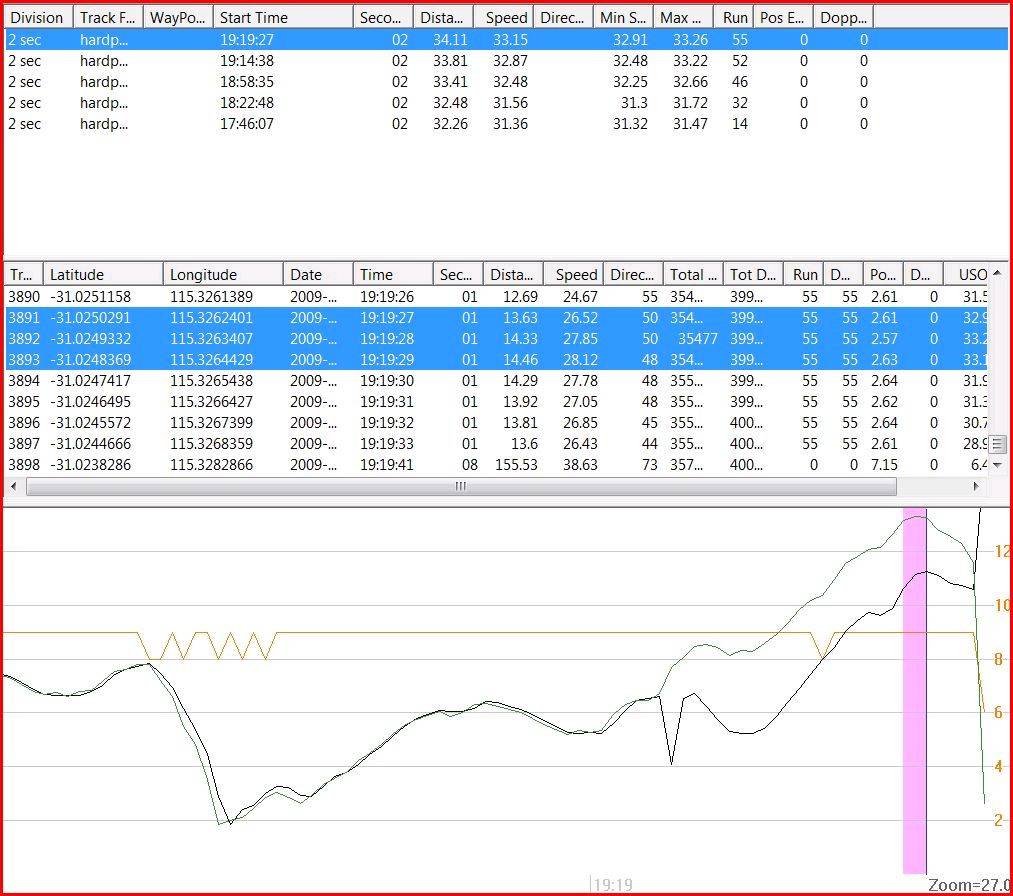Click the Run column header in top table
Screen dimensions: 1013x896
click(x=736, y=17)
